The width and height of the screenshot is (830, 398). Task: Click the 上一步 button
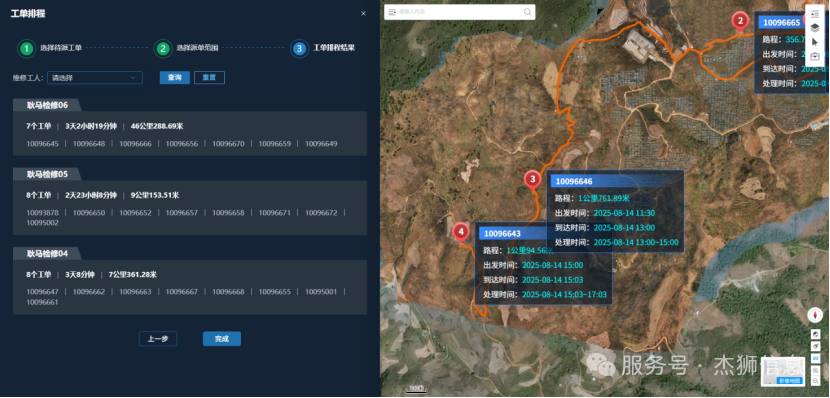(158, 339)
